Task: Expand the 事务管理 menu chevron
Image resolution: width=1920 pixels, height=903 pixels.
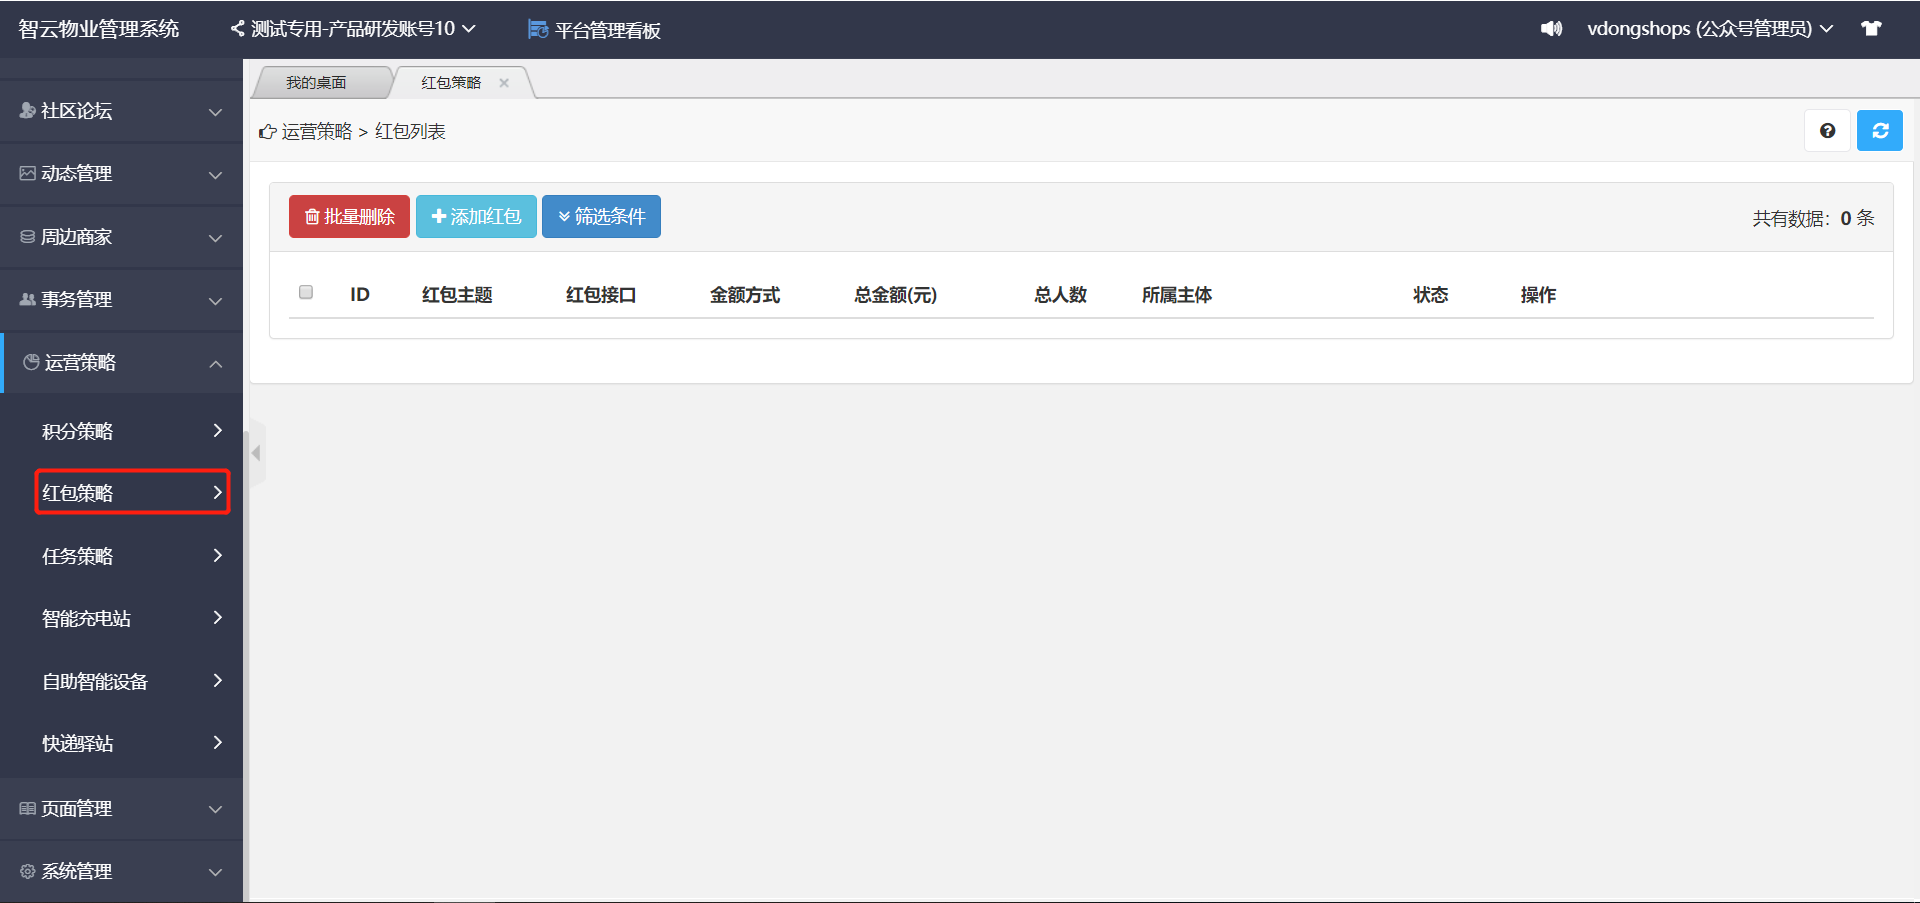Action: click(x=215, y=301)
